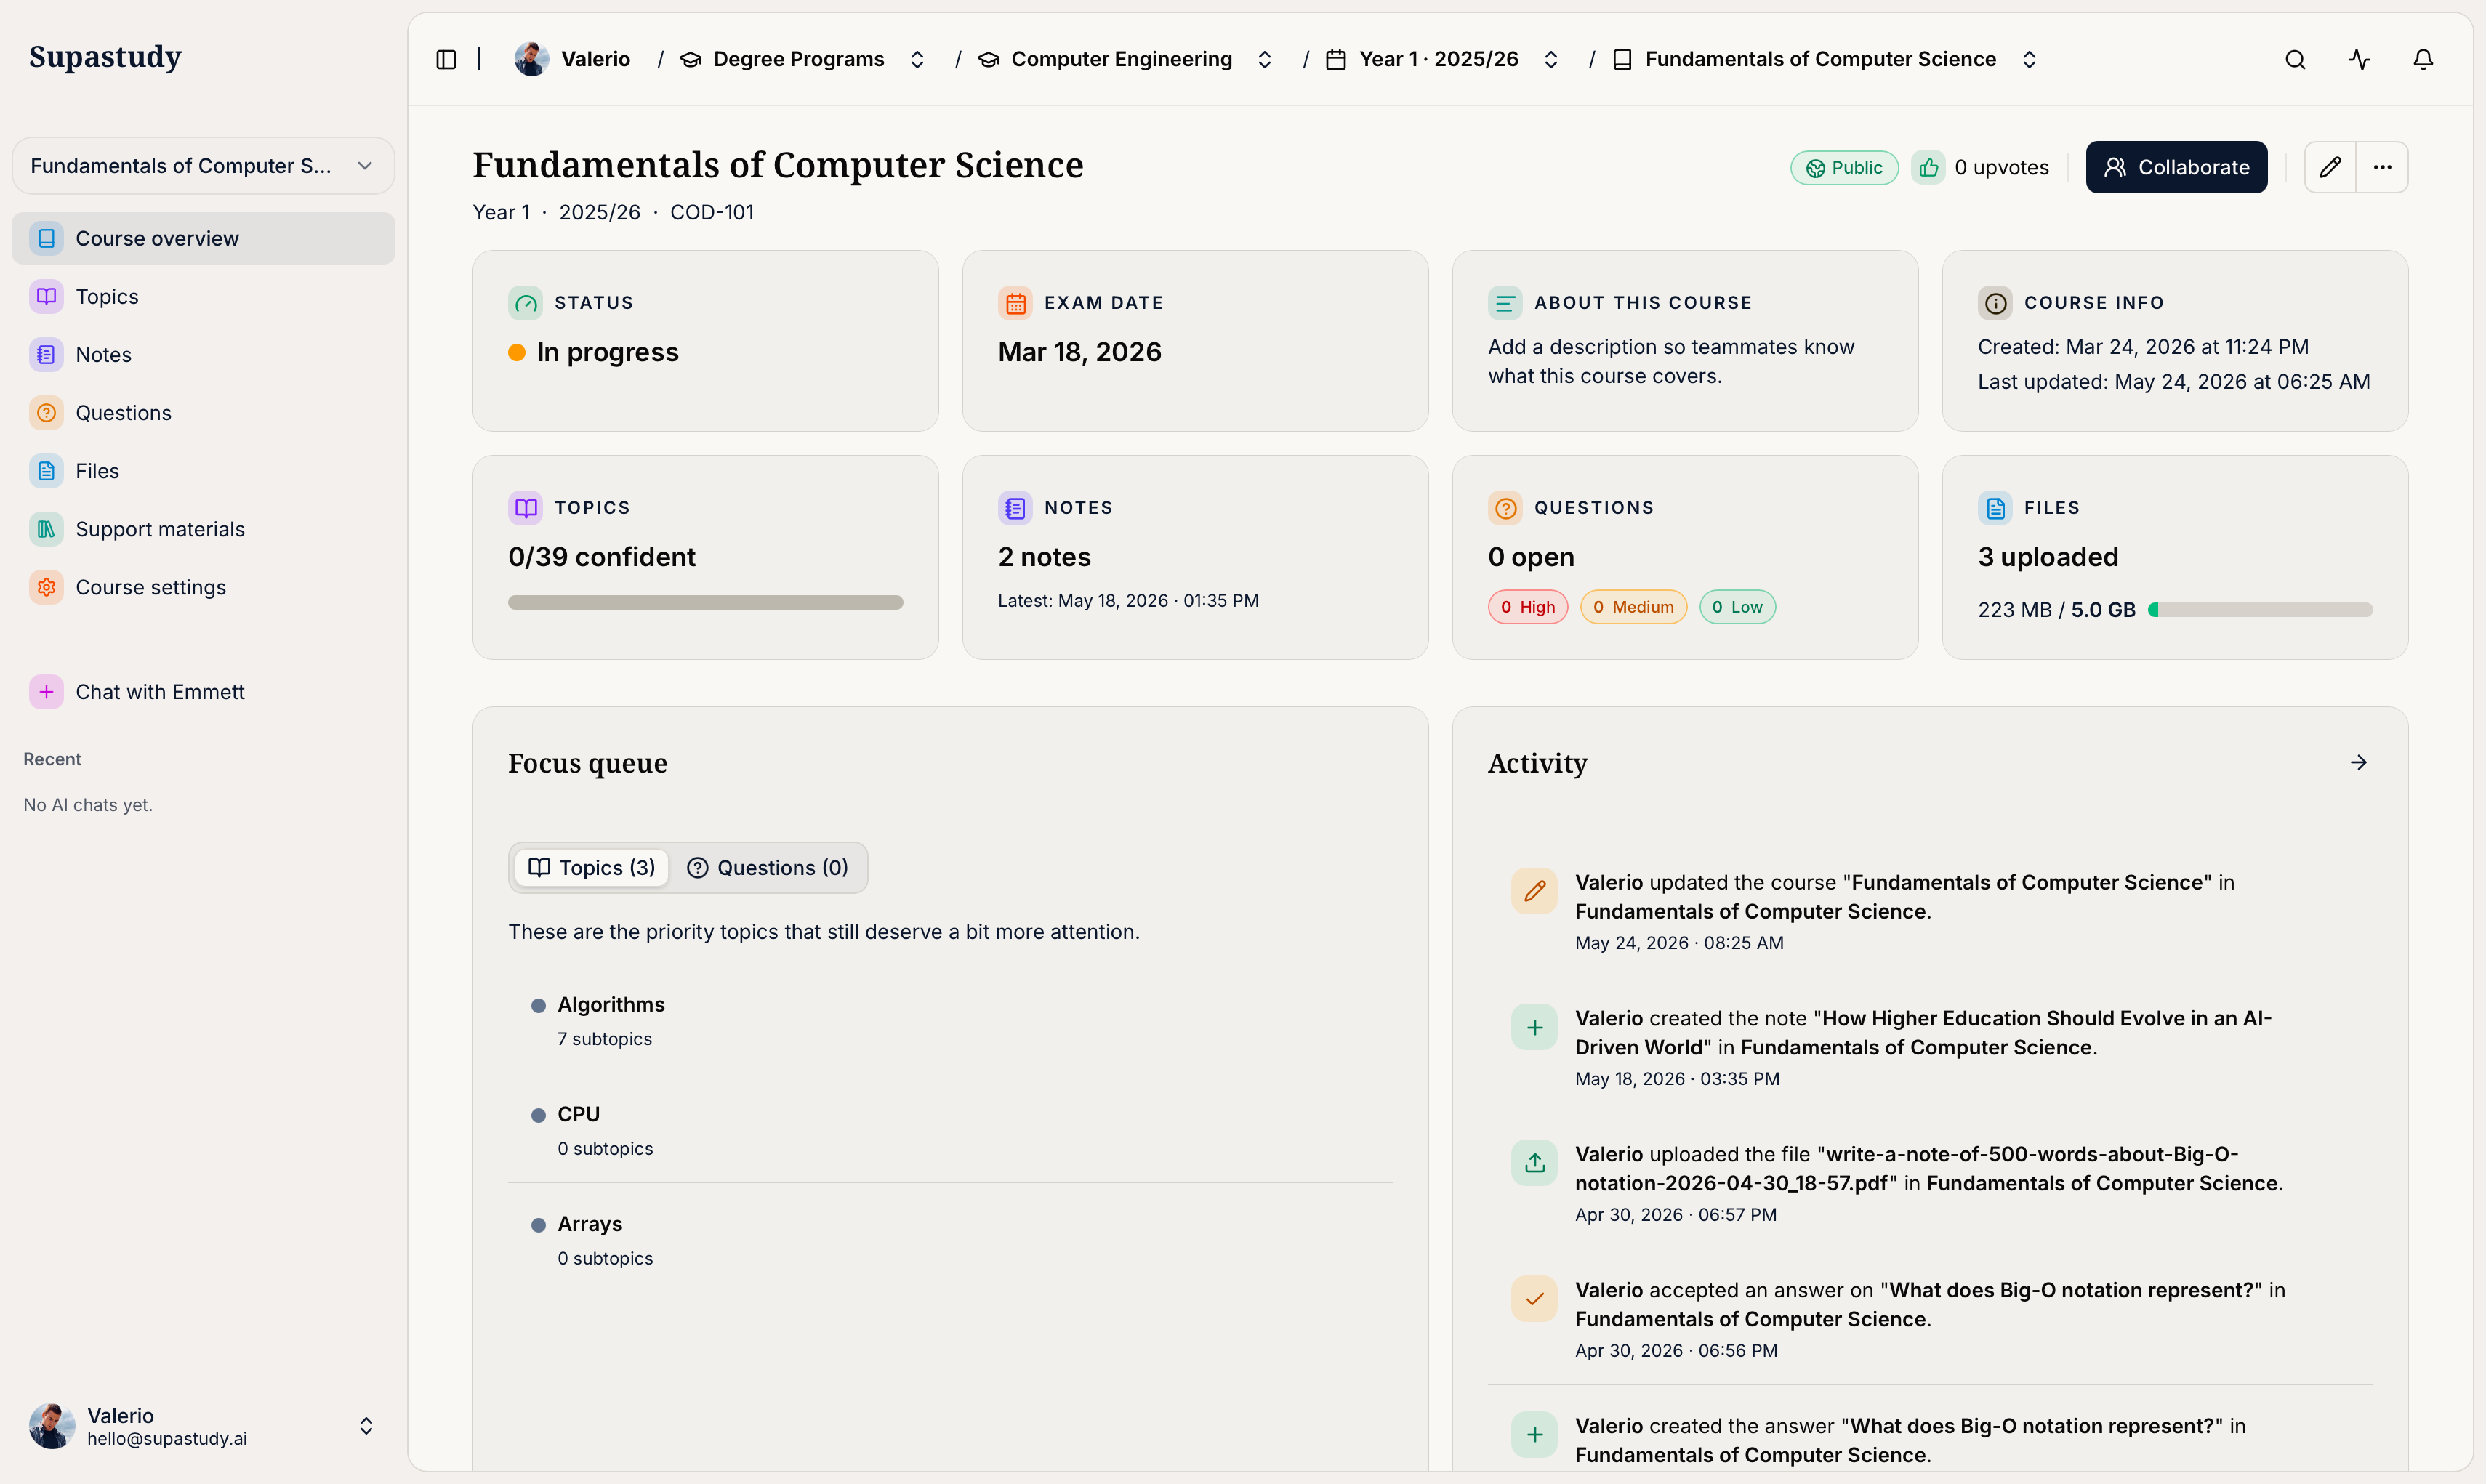Image resolution: width=2486 pixels, height=1484 pixels.
Task: Click the plus icon on created-note activity
Action: 1535,1027
